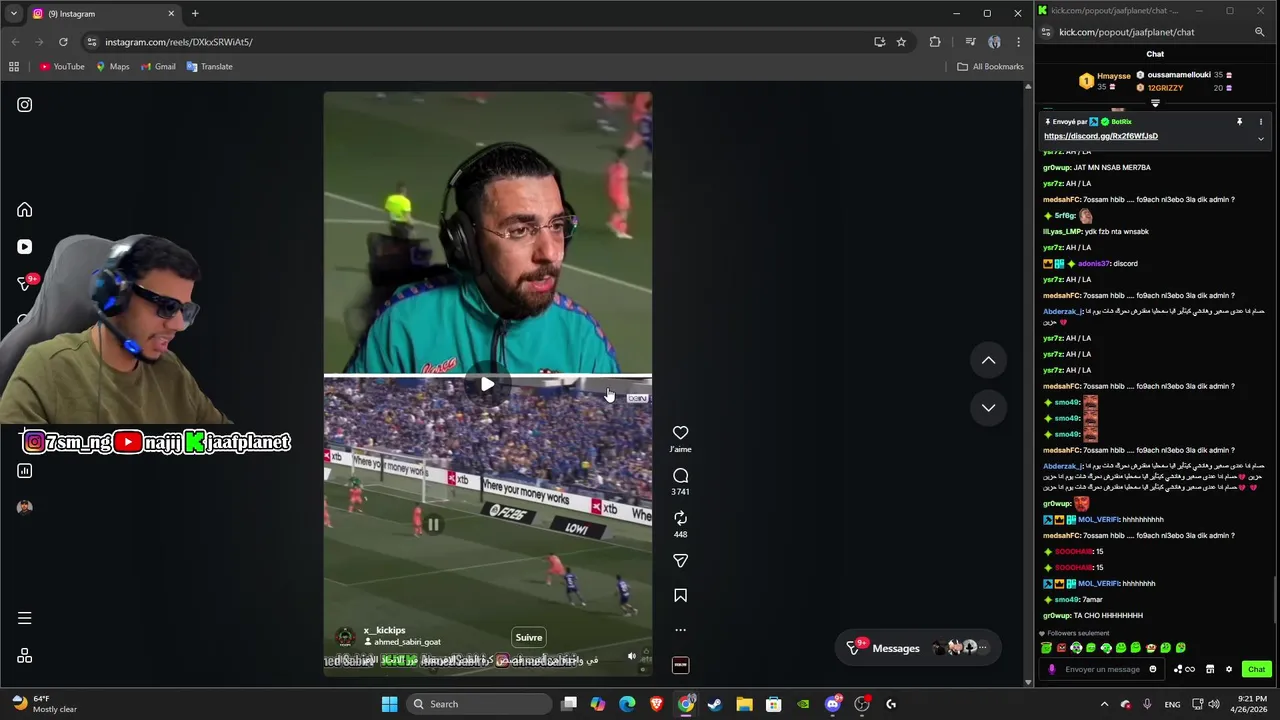1280x720 pixels.
Task: Open the Kick chat infinity icon
Action: [x=1190, y=669]
